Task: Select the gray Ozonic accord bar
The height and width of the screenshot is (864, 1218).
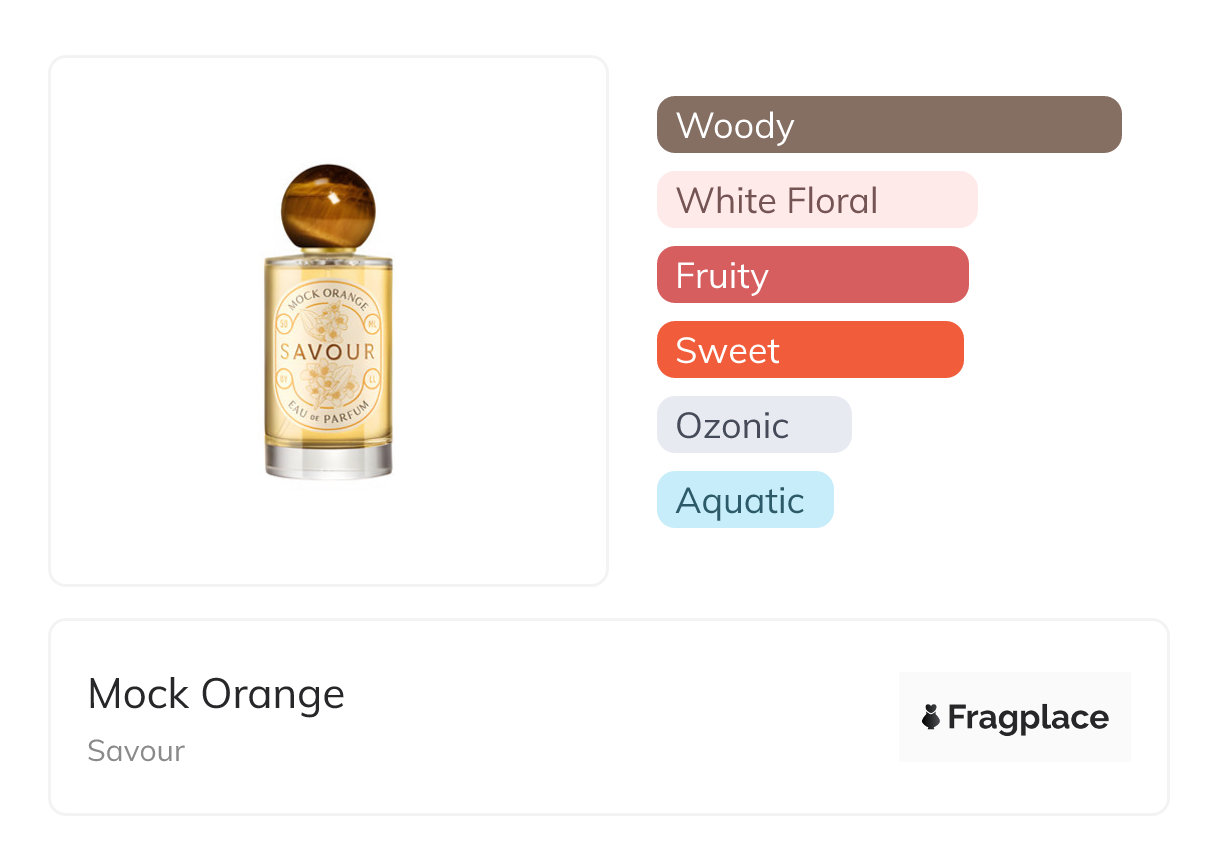Action: click(x=753, y=425)
